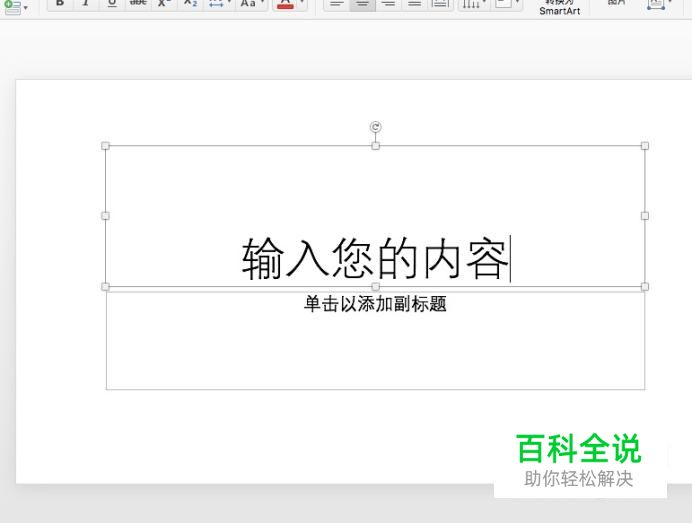Screen dimensions: 692x523
Task: Click the subtitle placeholder 单击以添加副标题
Action: click(375, 304)
